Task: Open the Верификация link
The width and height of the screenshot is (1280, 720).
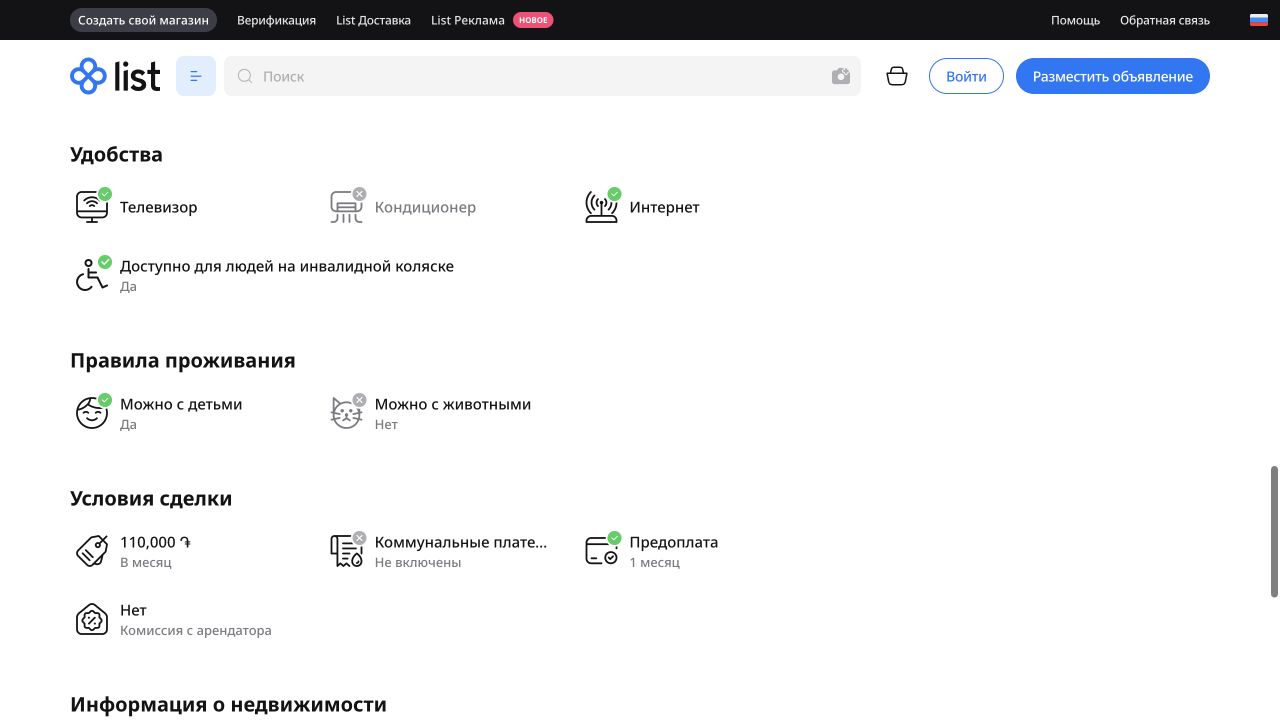Action: [x=276, y=20]
